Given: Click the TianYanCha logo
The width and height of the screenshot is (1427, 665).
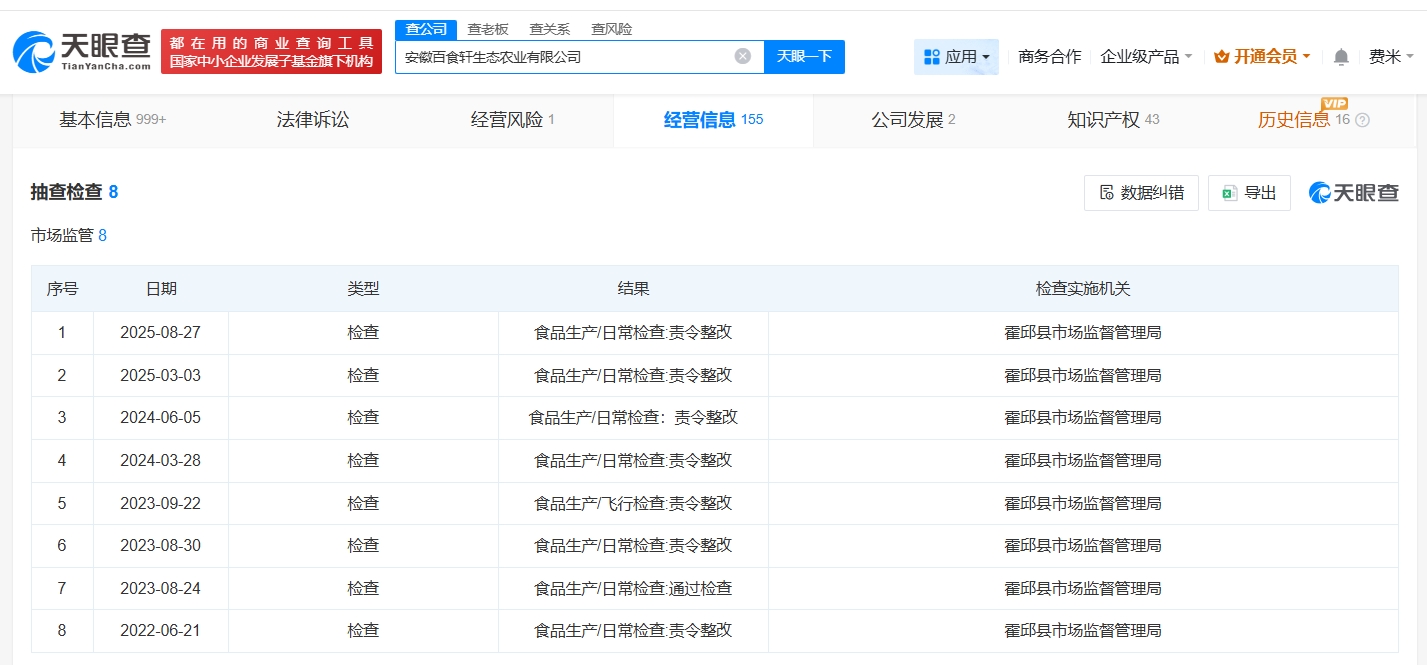Looking at the screenshot, I should (x=82, y=51).
